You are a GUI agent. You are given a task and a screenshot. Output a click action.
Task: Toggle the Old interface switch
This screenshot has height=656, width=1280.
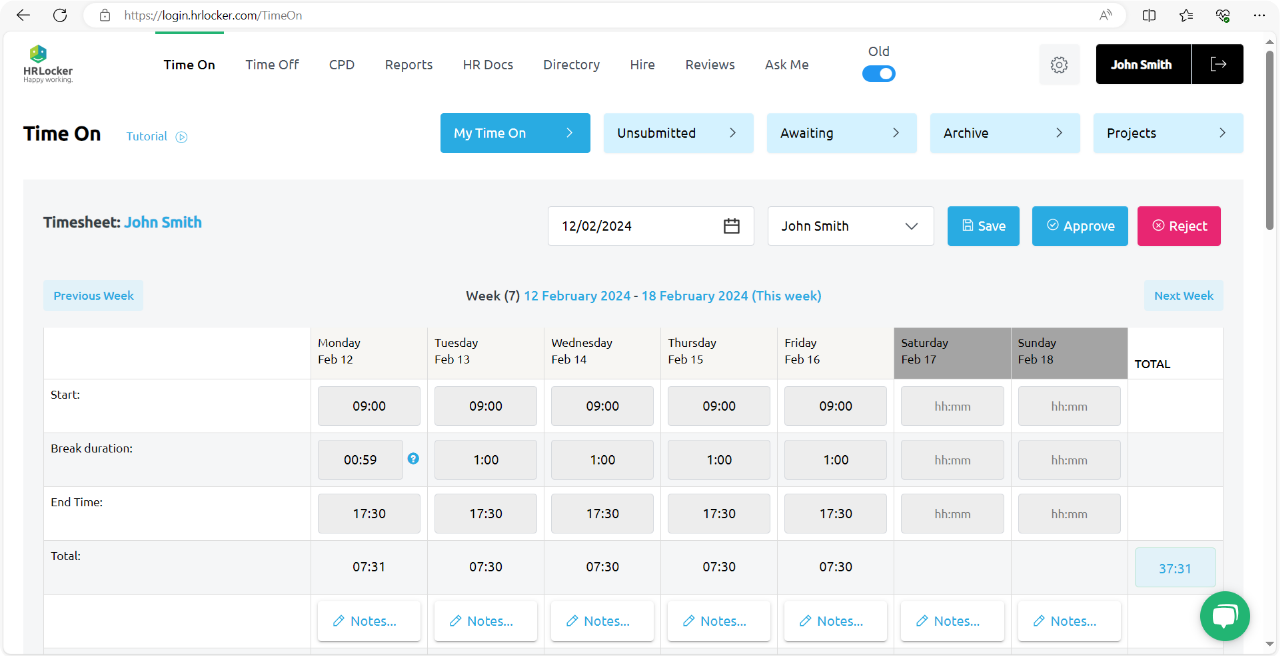[x=878, y=73]
